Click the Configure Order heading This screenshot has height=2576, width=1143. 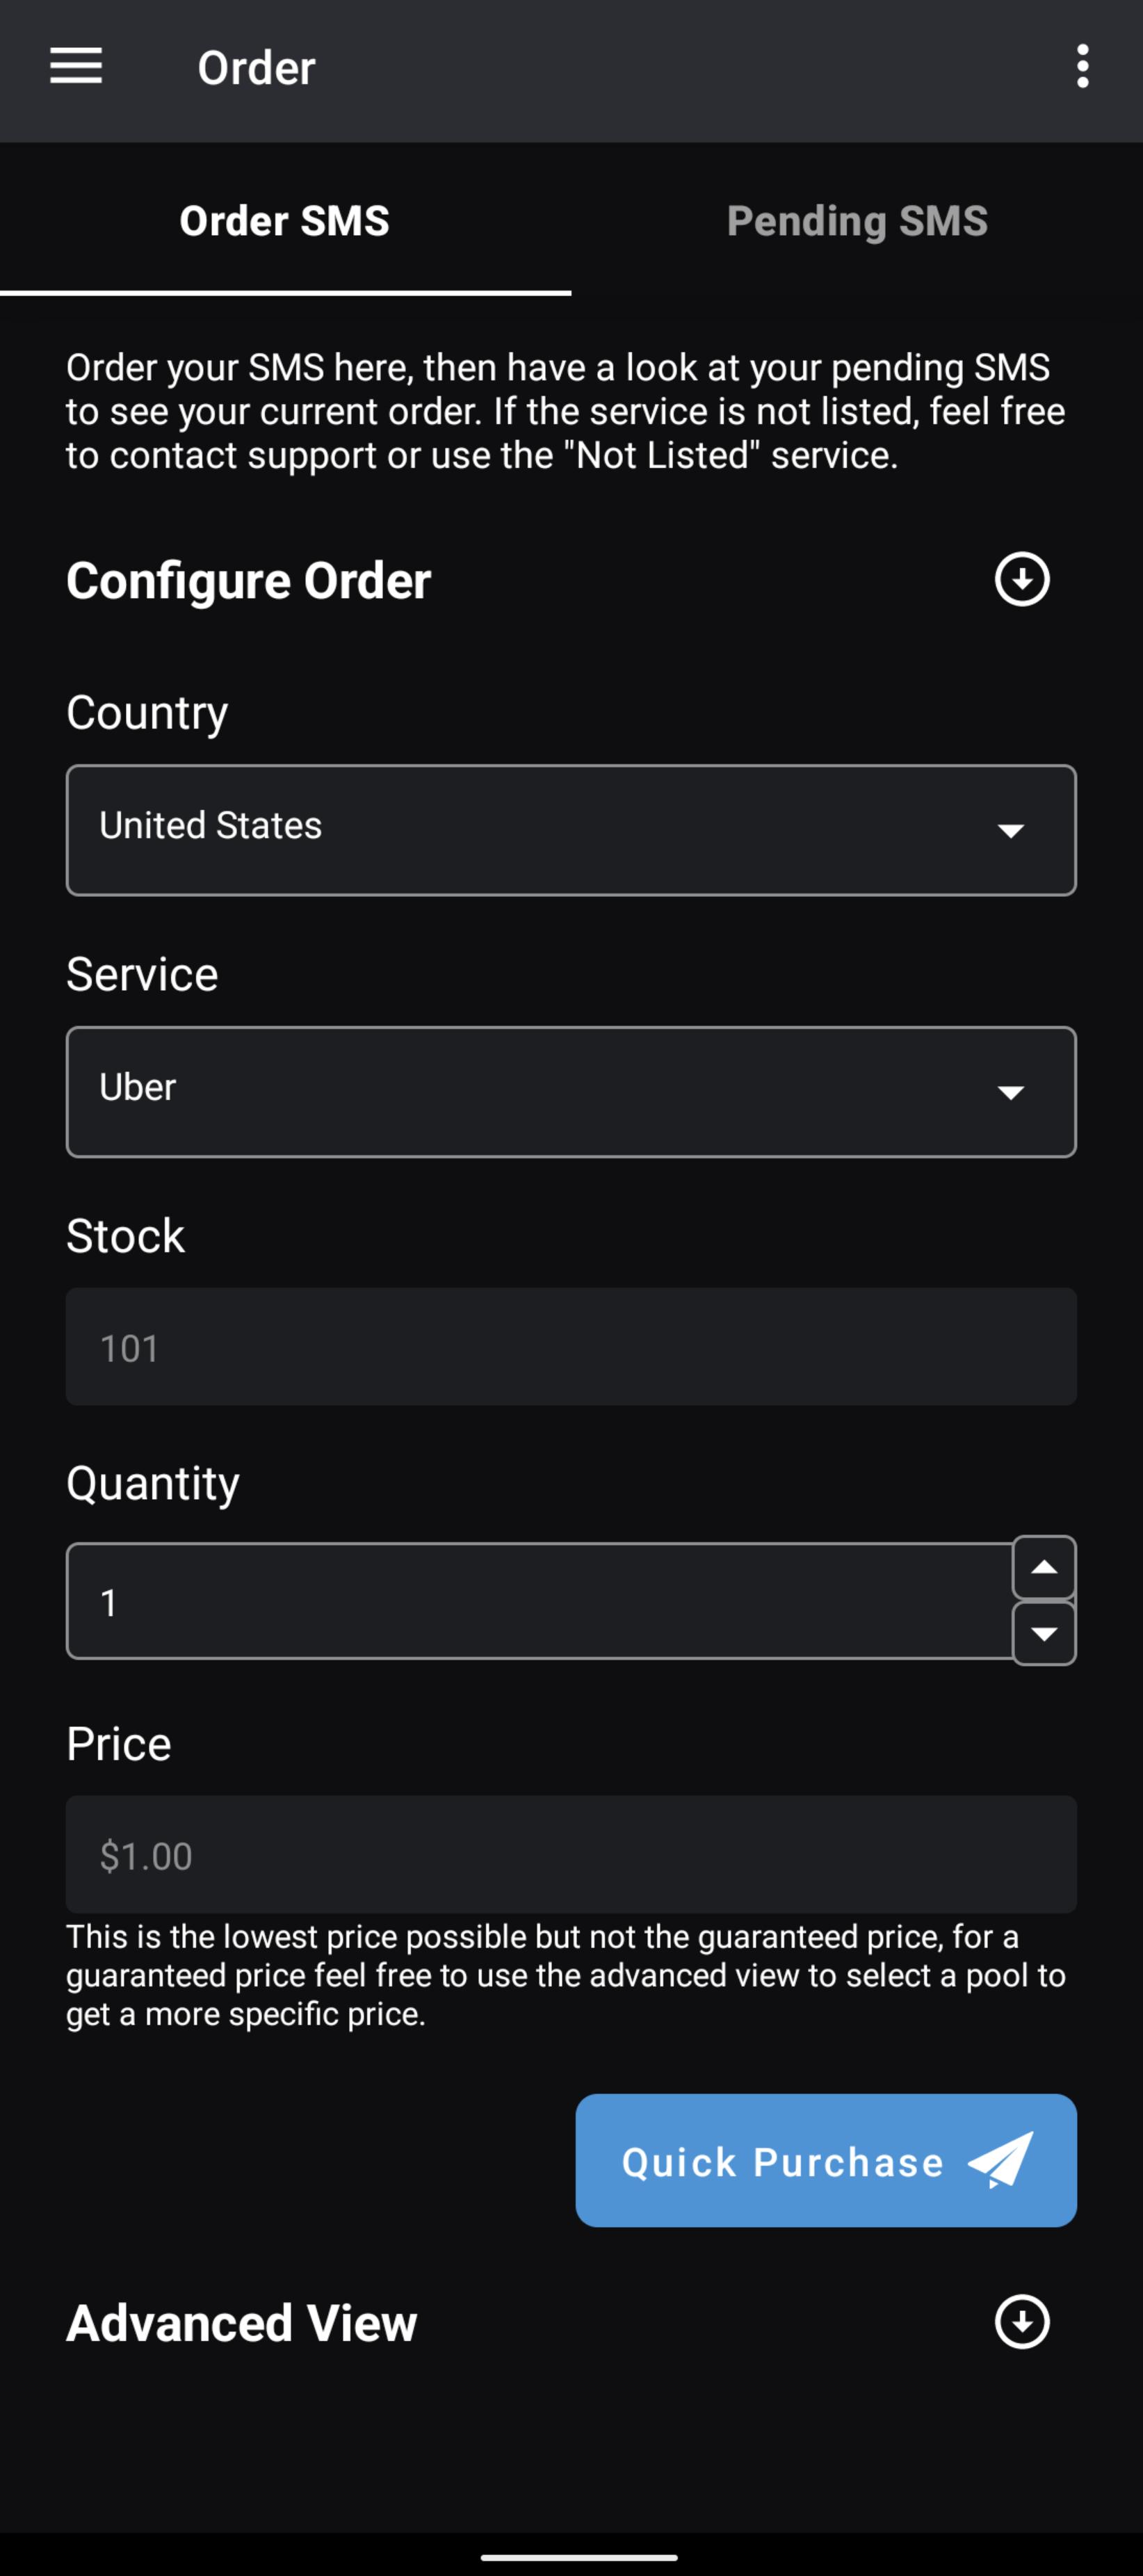[x=249, y=580]
